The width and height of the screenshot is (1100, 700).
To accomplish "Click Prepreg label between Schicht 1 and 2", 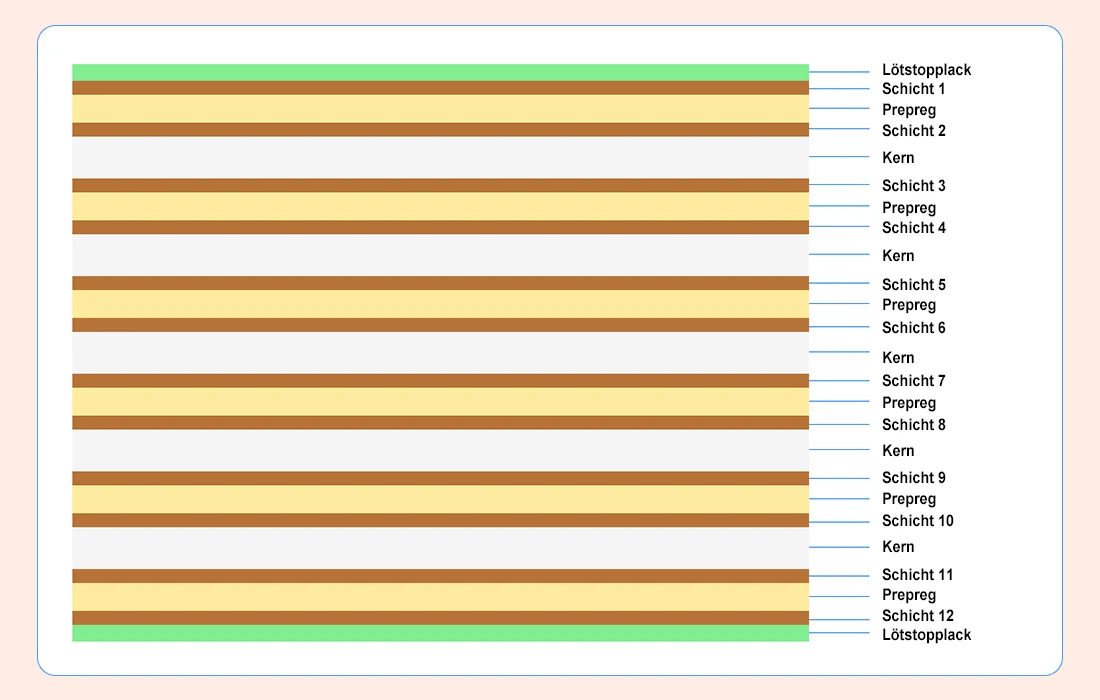I will [909, 110].
